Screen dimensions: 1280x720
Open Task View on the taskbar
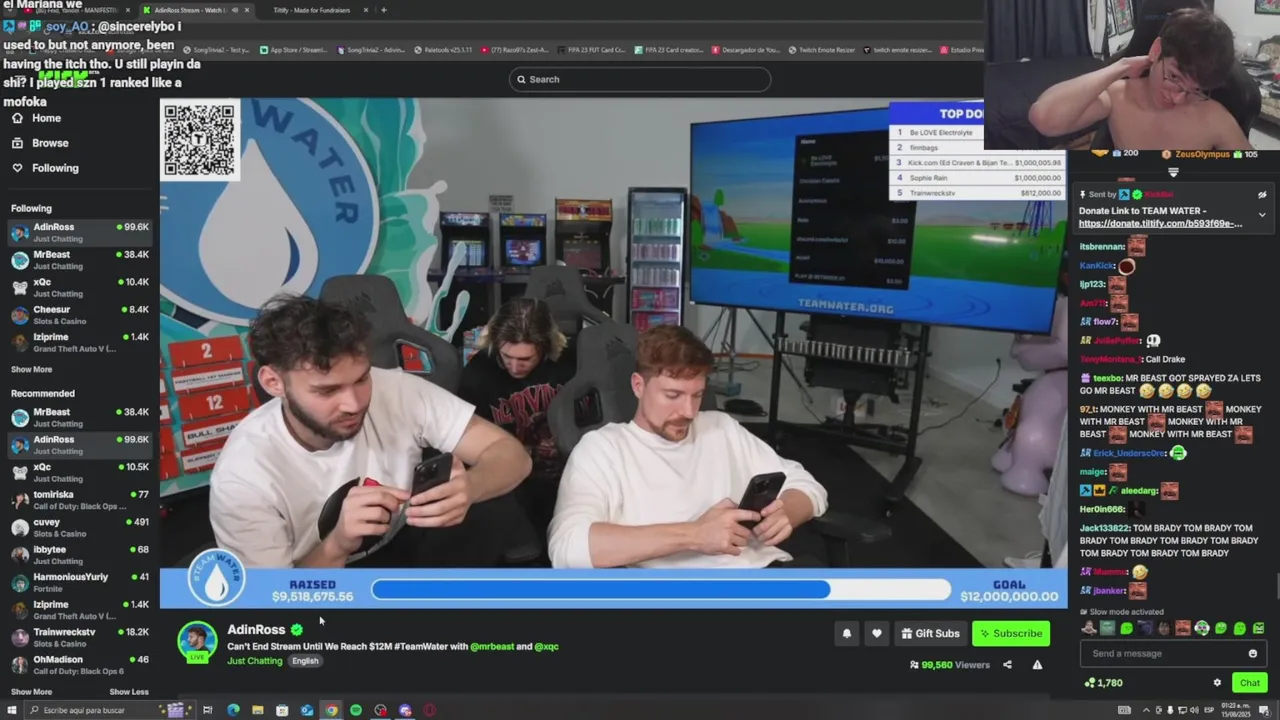(208, 710)
